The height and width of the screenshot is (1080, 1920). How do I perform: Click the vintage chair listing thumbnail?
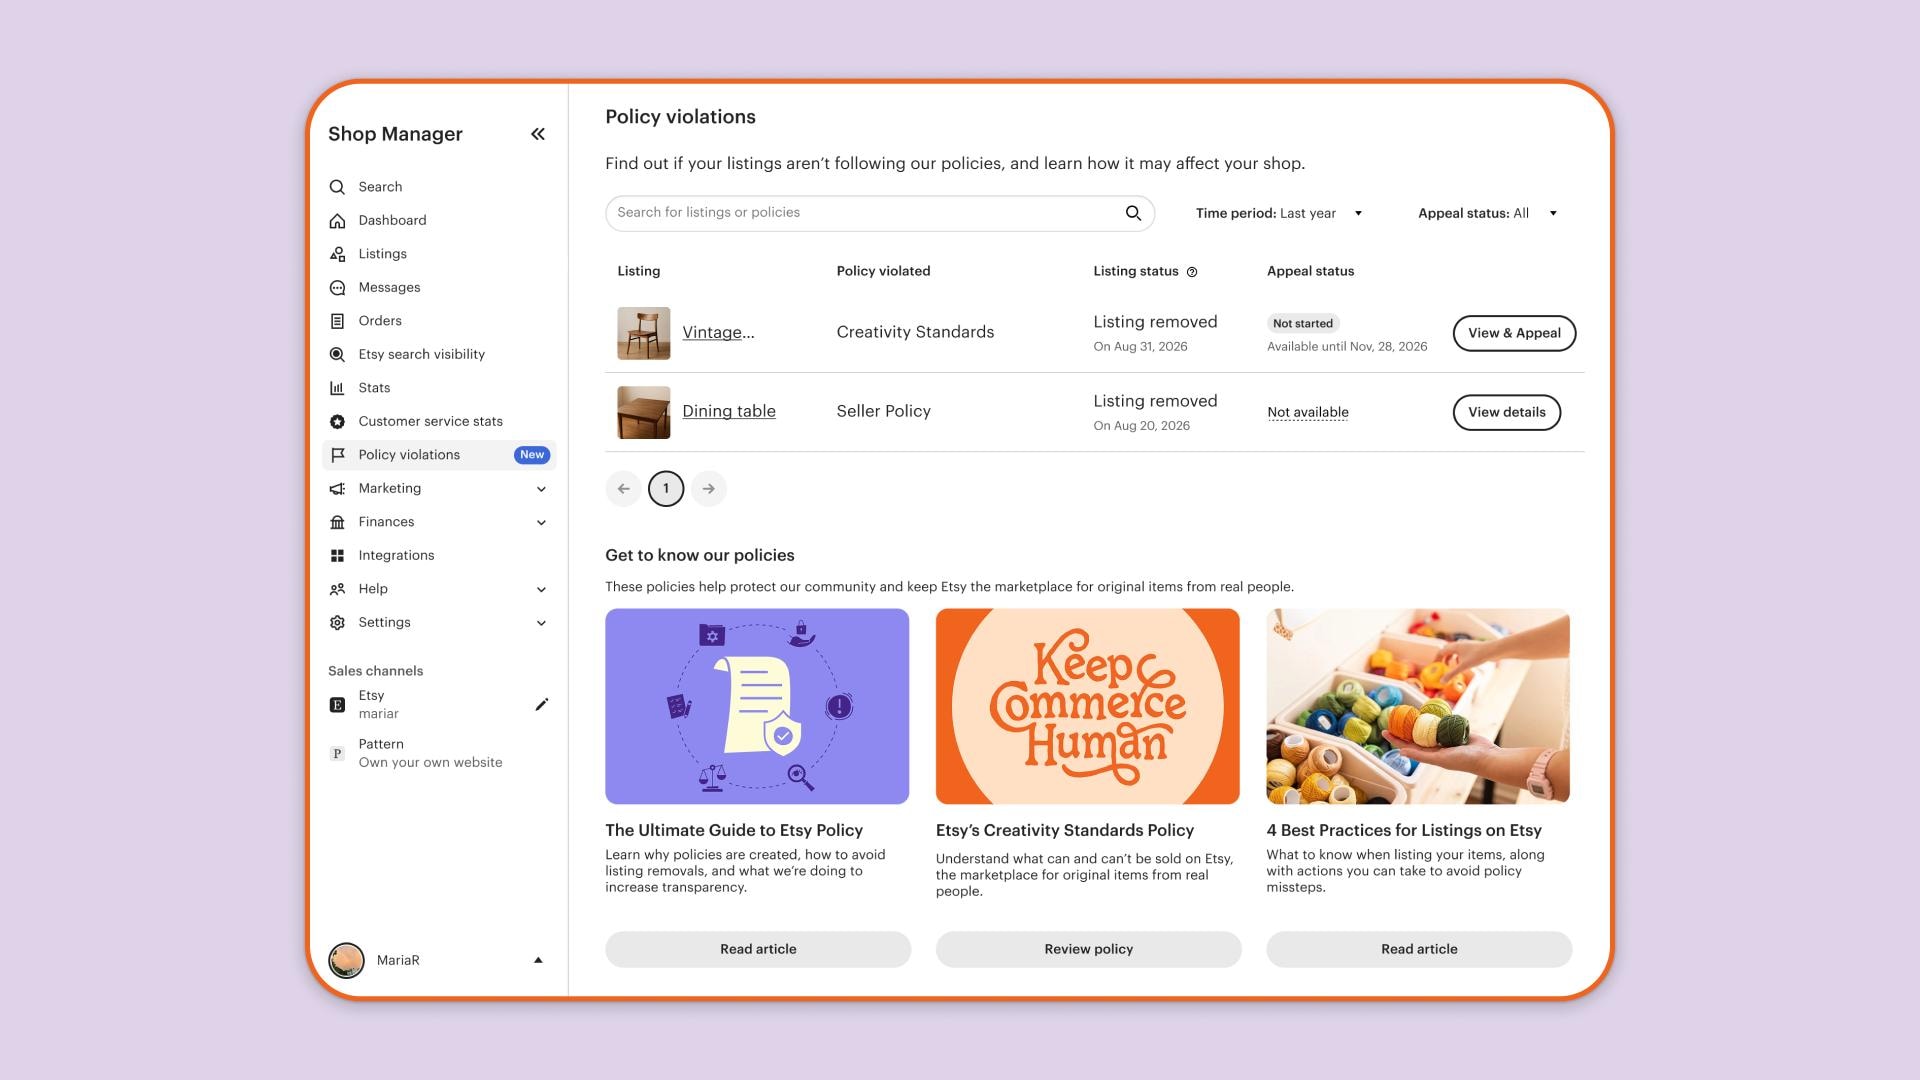[644, 333]
